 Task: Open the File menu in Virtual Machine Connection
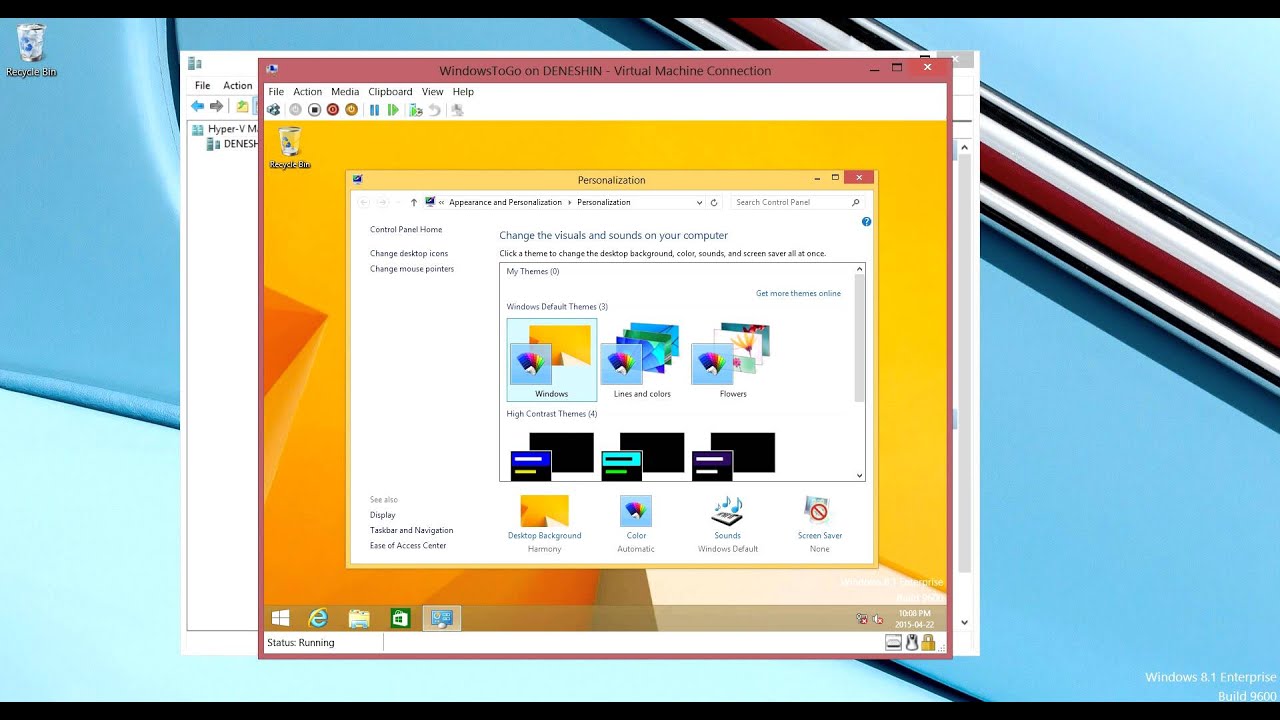click(276, 91)
